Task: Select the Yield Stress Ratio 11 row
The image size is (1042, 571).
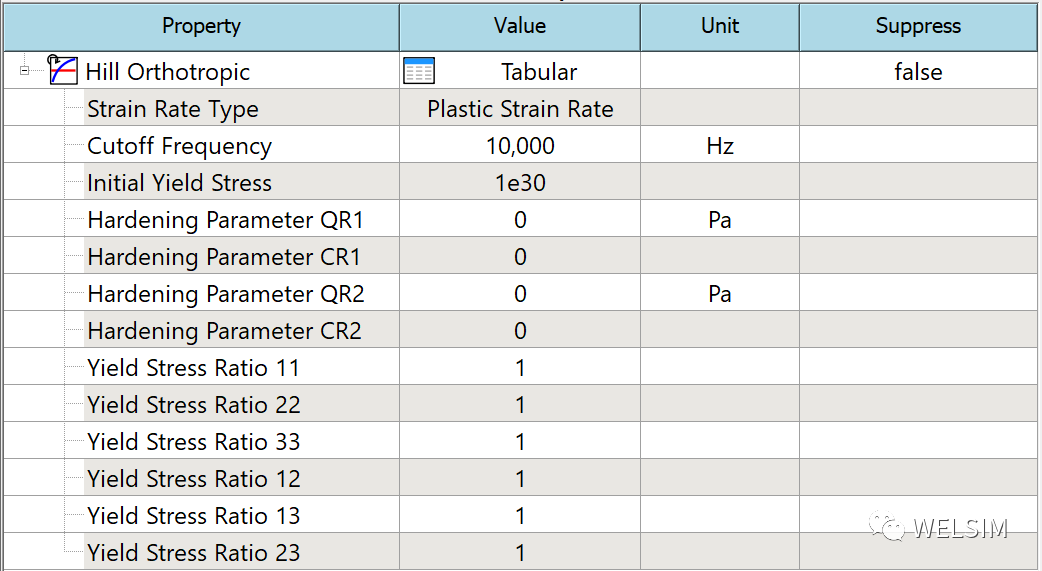Action: (x=520, y=368)
